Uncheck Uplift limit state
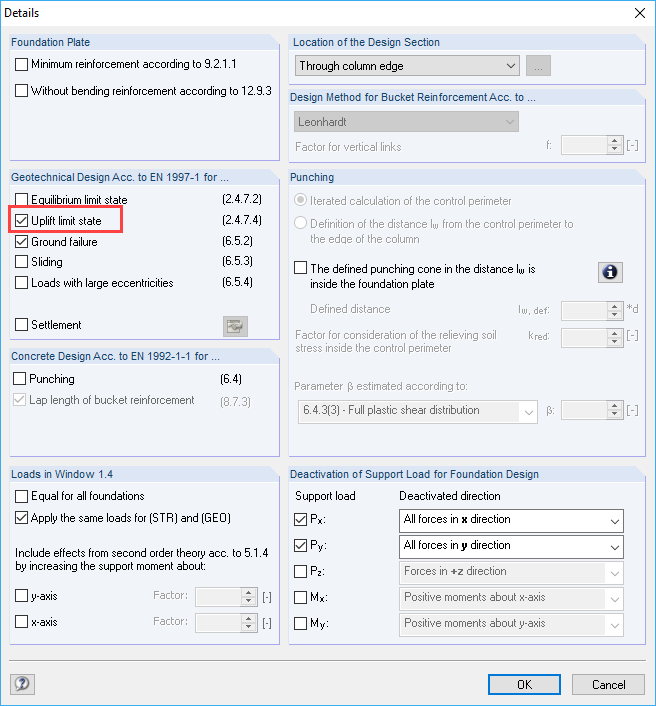656x706 pixels. click(x=21, y=221)
